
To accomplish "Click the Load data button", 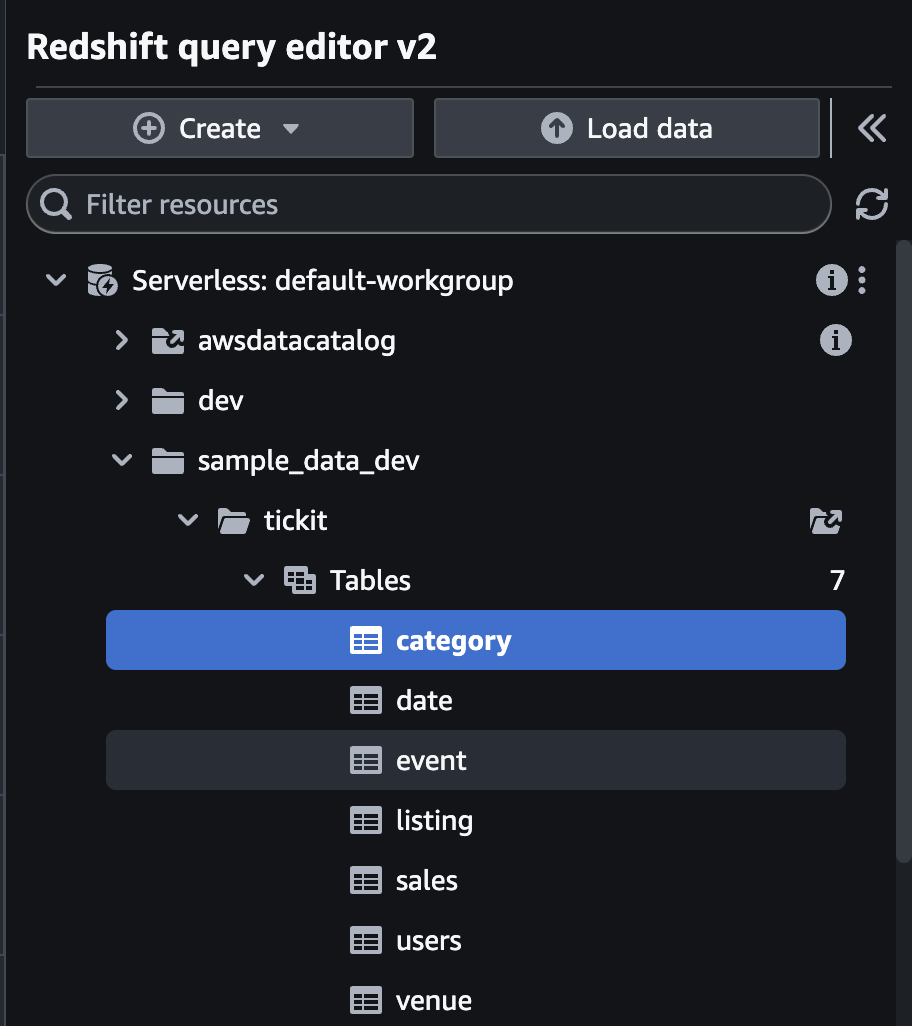I will coord(627,128).
